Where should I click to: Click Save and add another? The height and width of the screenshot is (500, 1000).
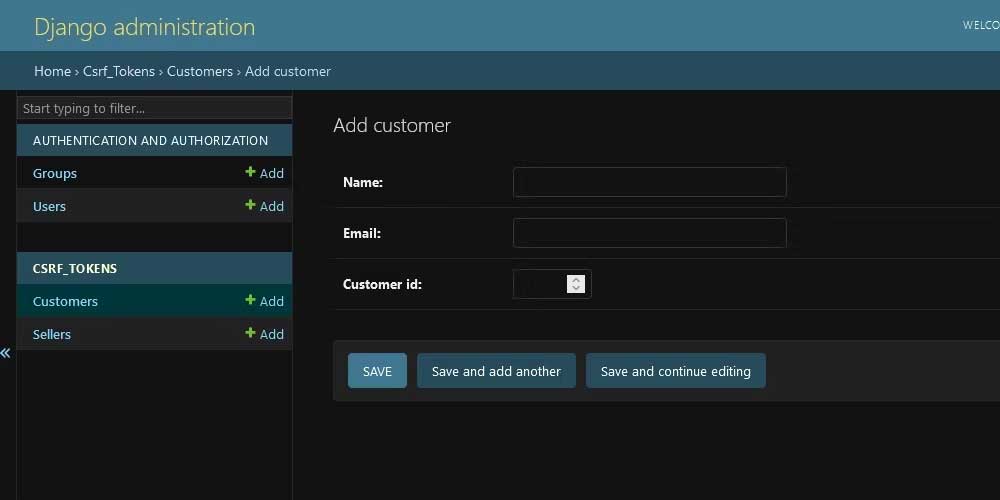point(496,371)
